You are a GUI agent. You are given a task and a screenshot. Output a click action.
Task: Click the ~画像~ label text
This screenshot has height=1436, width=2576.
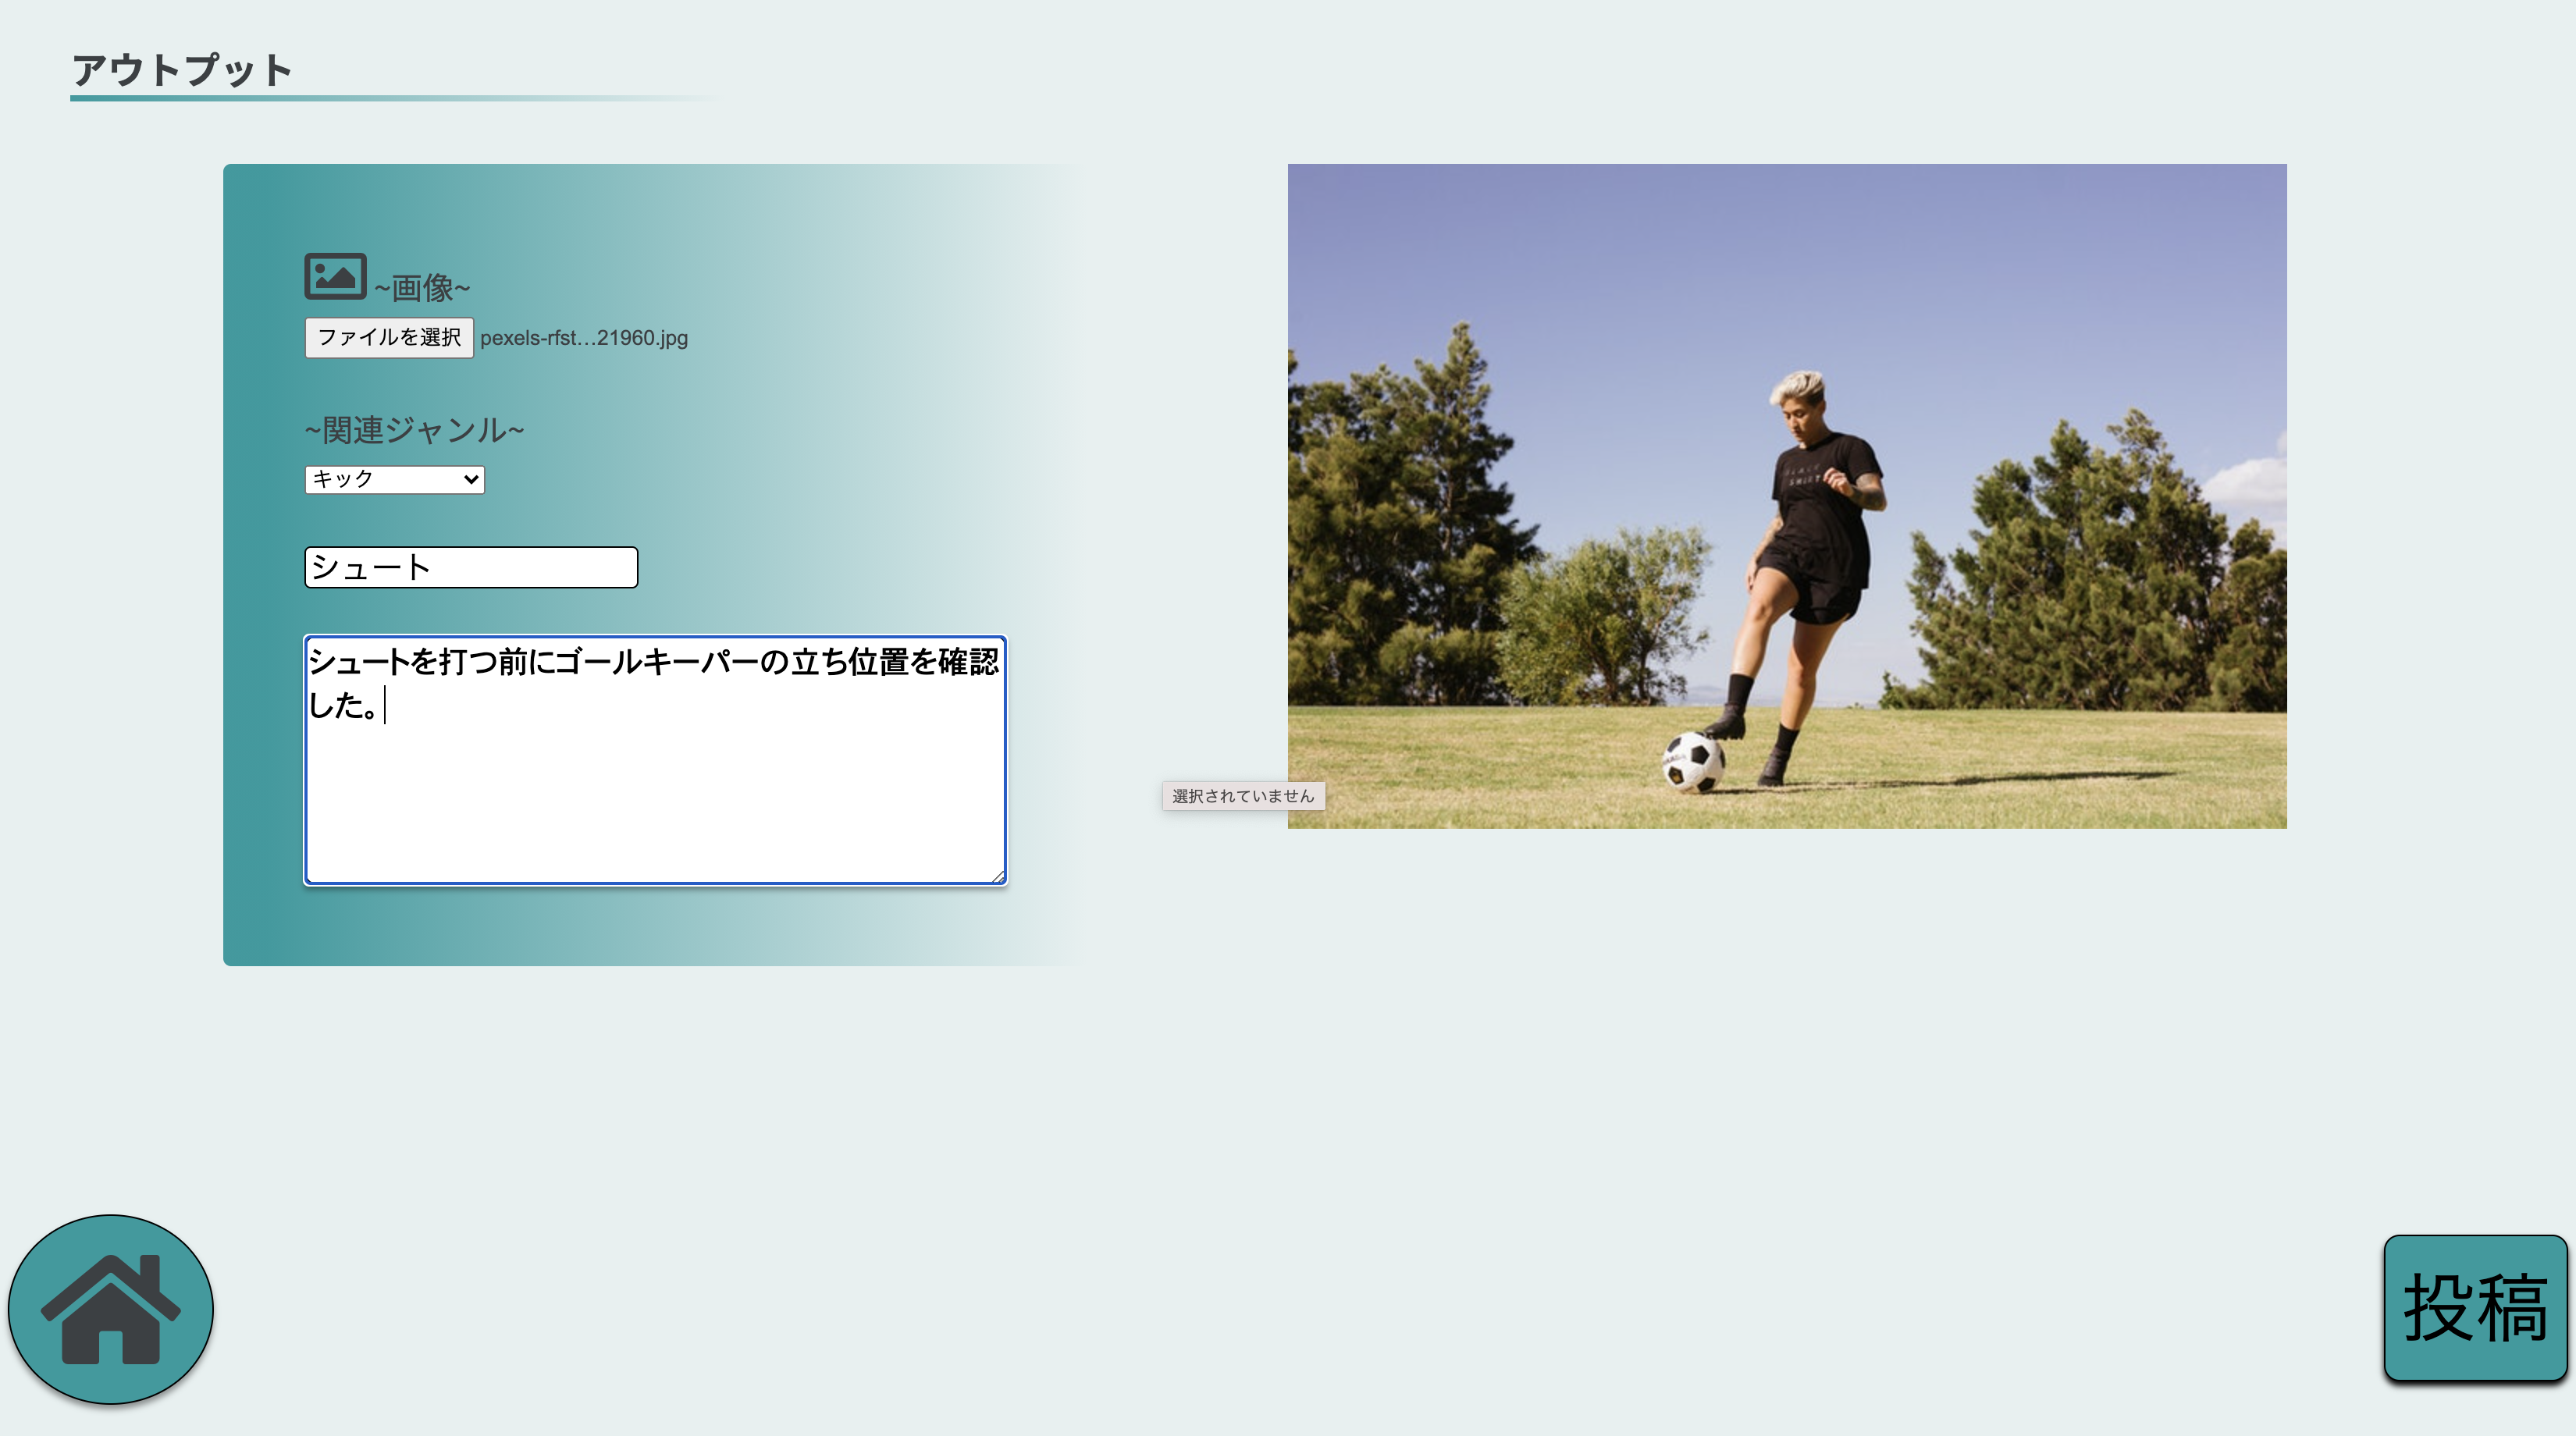(x=420, y=289)
